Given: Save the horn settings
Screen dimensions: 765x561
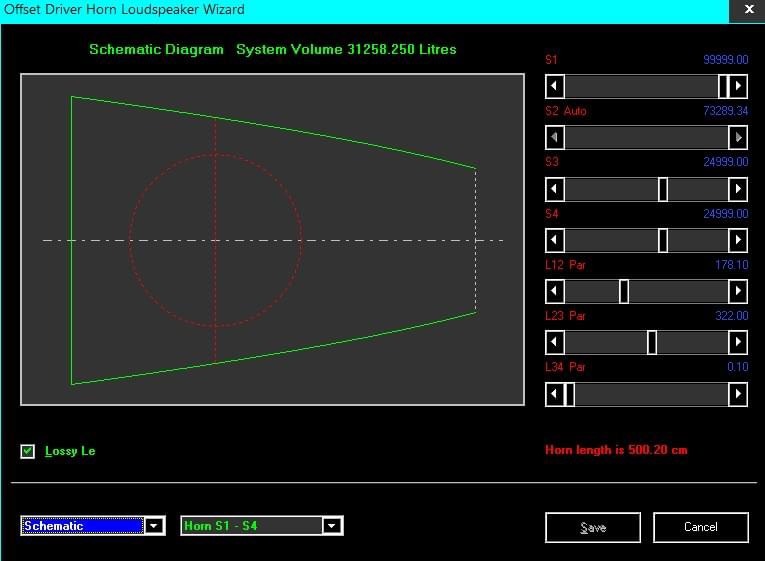Looking at the screenshot, I should click(593, 527).
